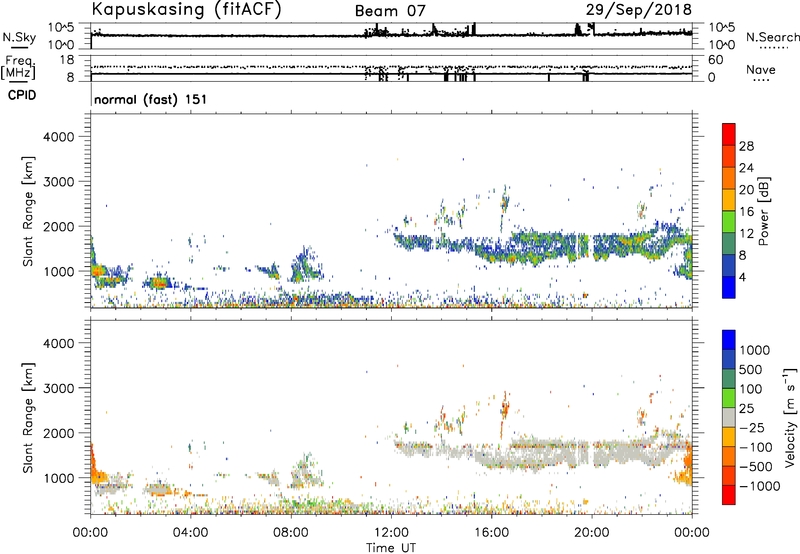The height and width of the screenshot is (554, 800).
Task: Click the date "29/Sep/2018"
Action: [639, 10]
